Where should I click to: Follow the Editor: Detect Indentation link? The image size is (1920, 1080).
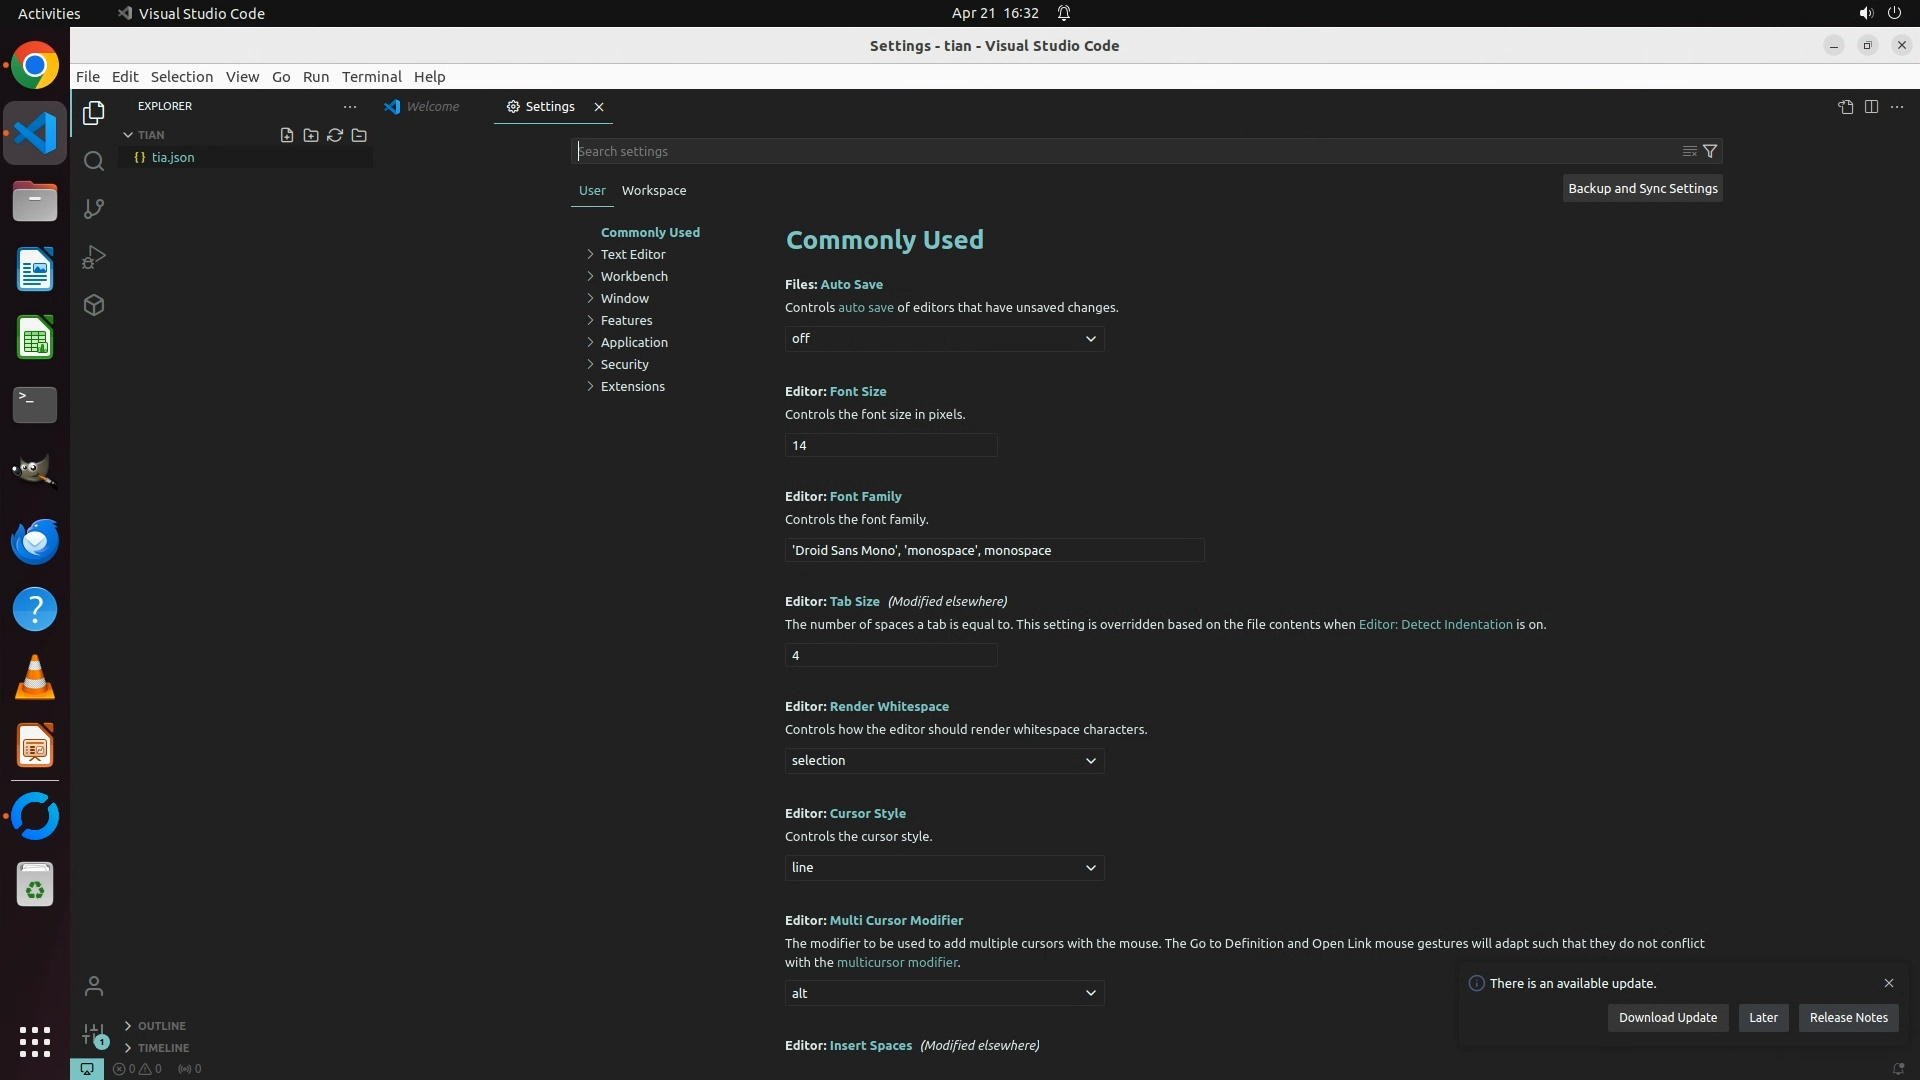point(1435,624)
